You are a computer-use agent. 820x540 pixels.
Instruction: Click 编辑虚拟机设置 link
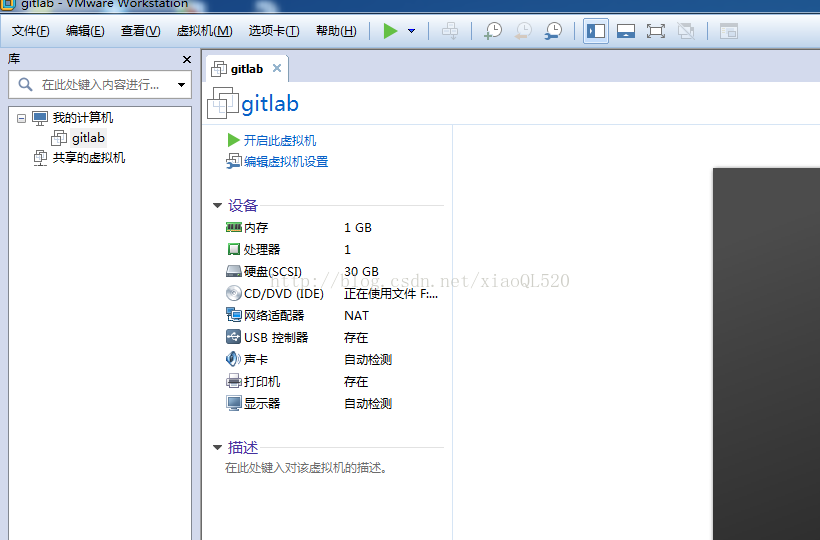(x=286, y=162)
